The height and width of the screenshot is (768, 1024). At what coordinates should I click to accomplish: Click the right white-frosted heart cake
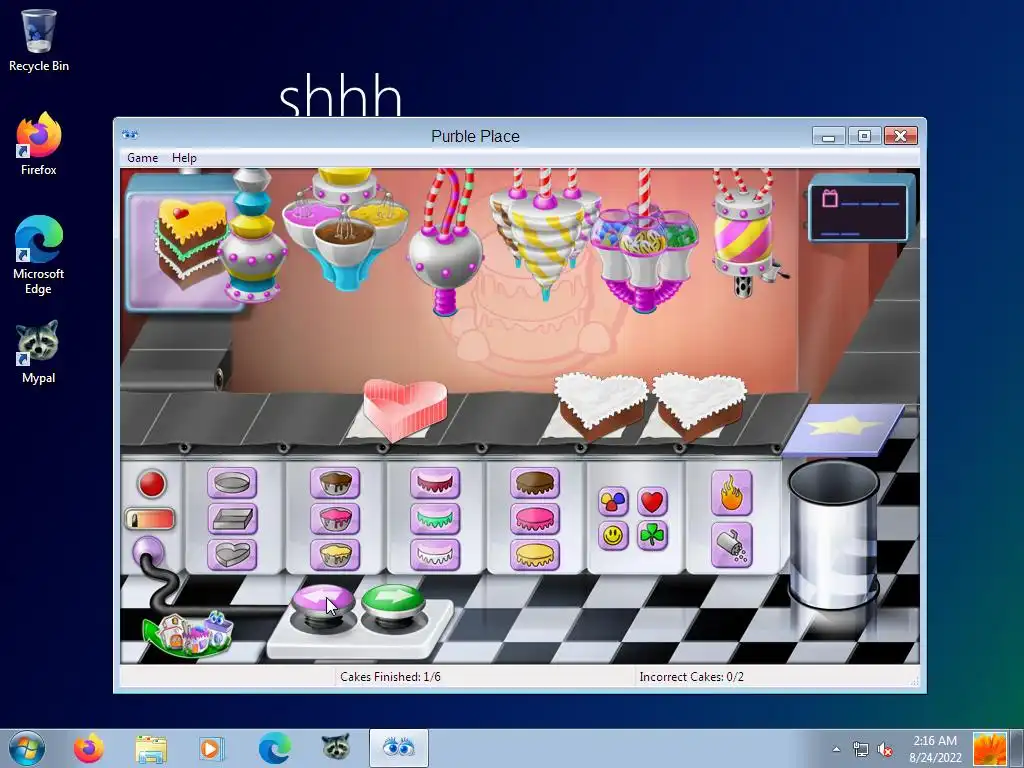coord(699,404)
